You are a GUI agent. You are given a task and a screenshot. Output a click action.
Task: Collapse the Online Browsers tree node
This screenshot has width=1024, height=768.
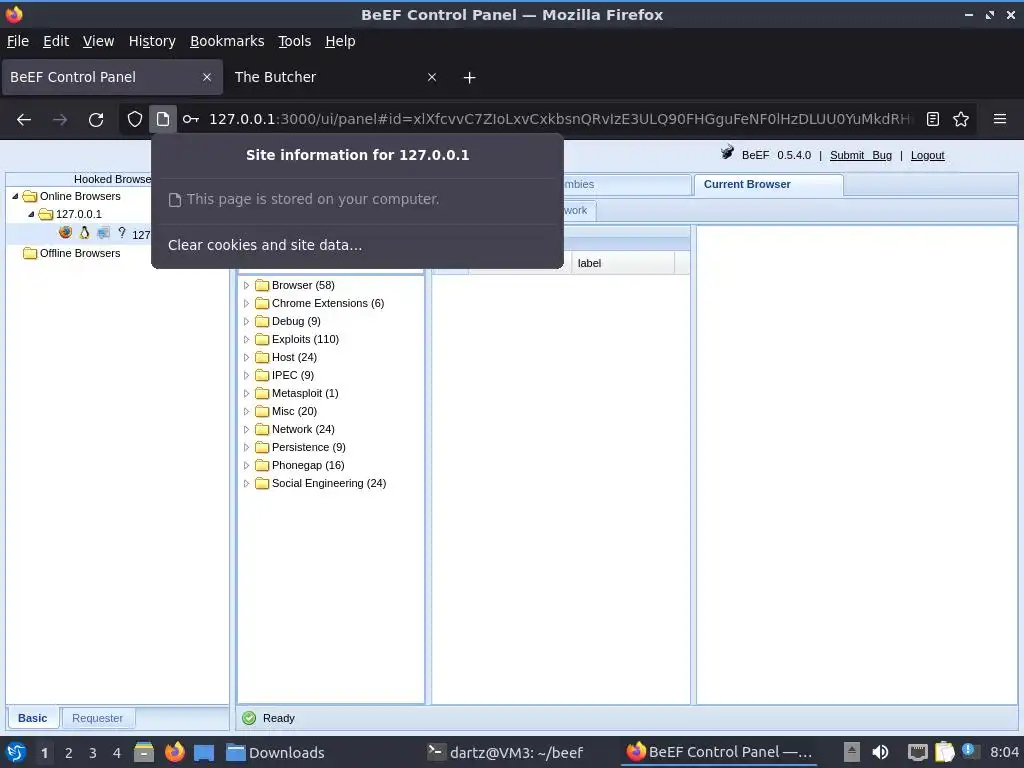(x=15, y=196)
